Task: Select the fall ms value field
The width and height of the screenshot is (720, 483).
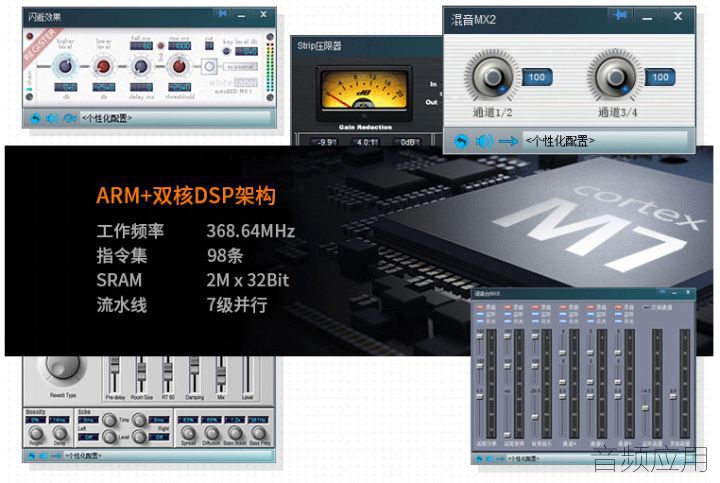Action: [x=141, y=46]
